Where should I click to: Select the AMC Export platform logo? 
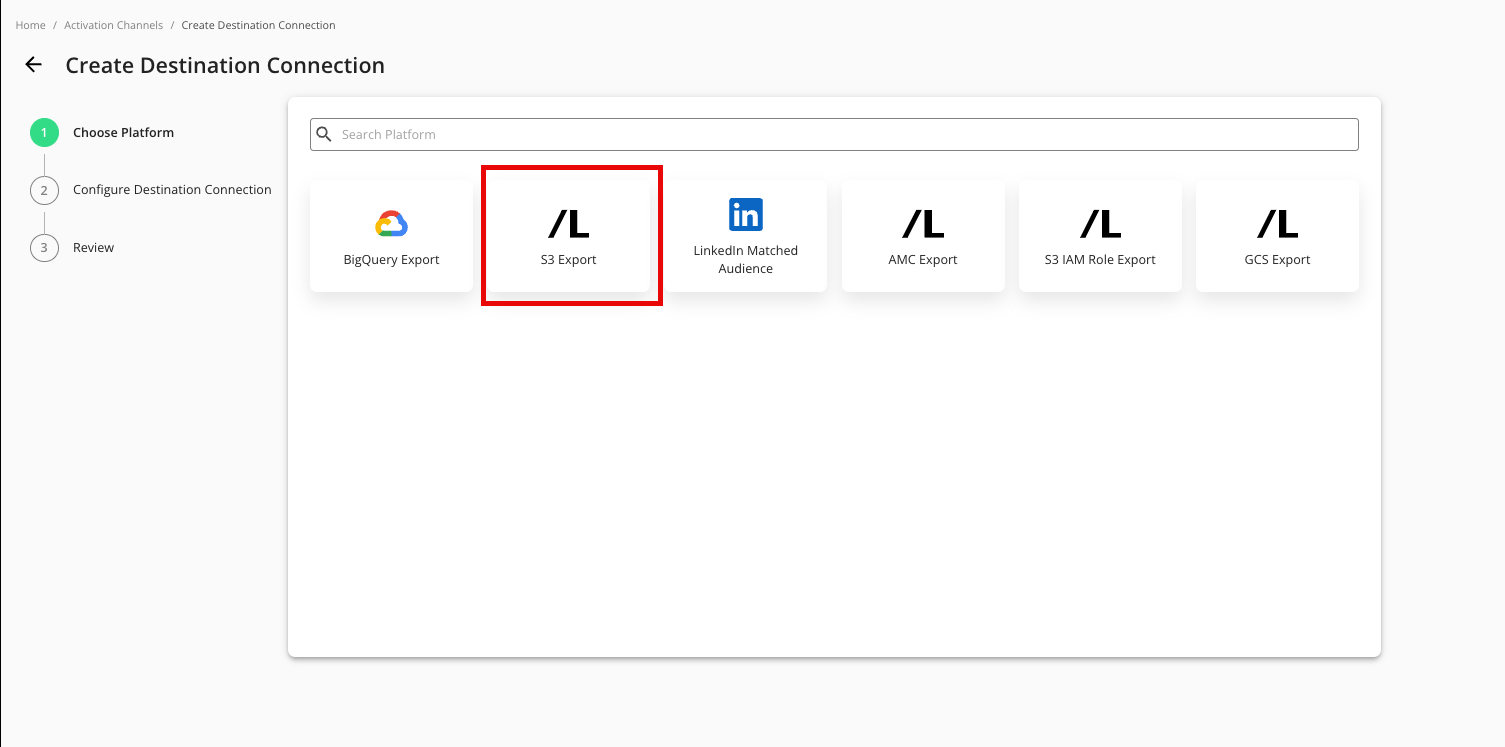(923, 225)
